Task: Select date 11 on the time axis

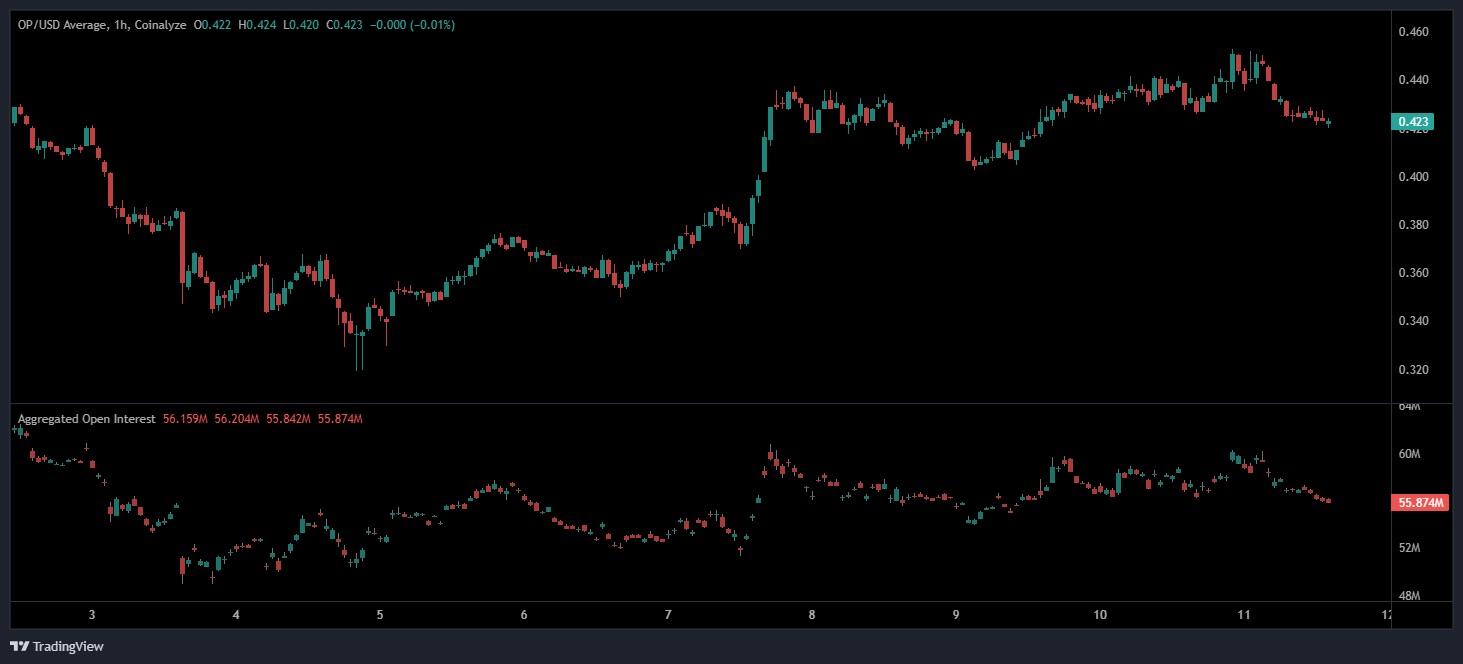Action: [1243, 615]
